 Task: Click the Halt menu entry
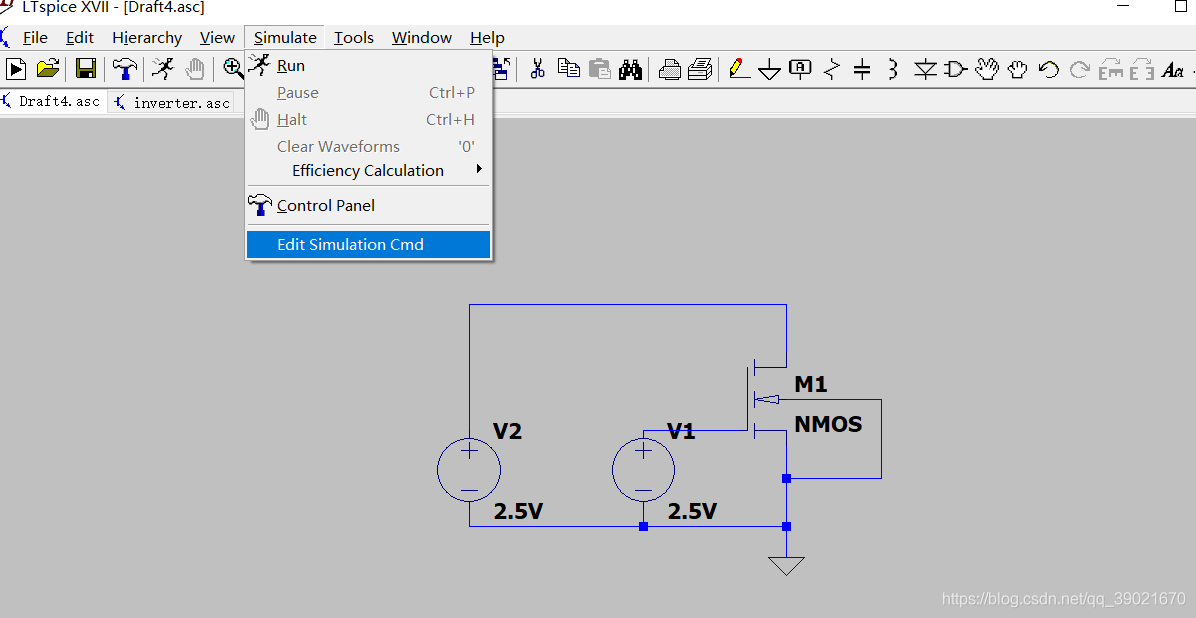[x=368, y=119]
